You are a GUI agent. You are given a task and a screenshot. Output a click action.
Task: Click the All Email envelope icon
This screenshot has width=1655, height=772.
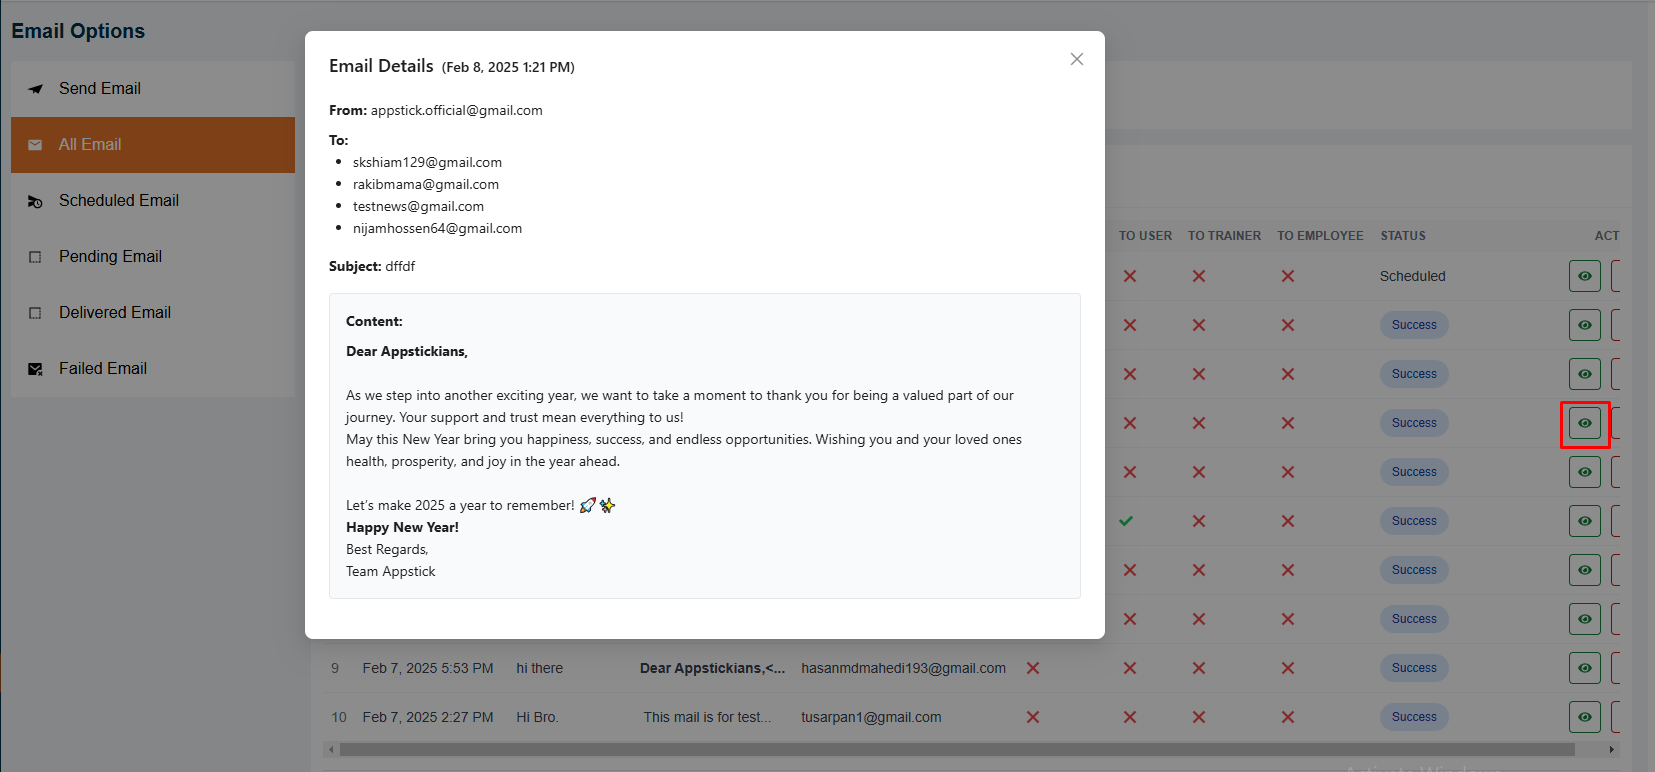pos(35,145)
